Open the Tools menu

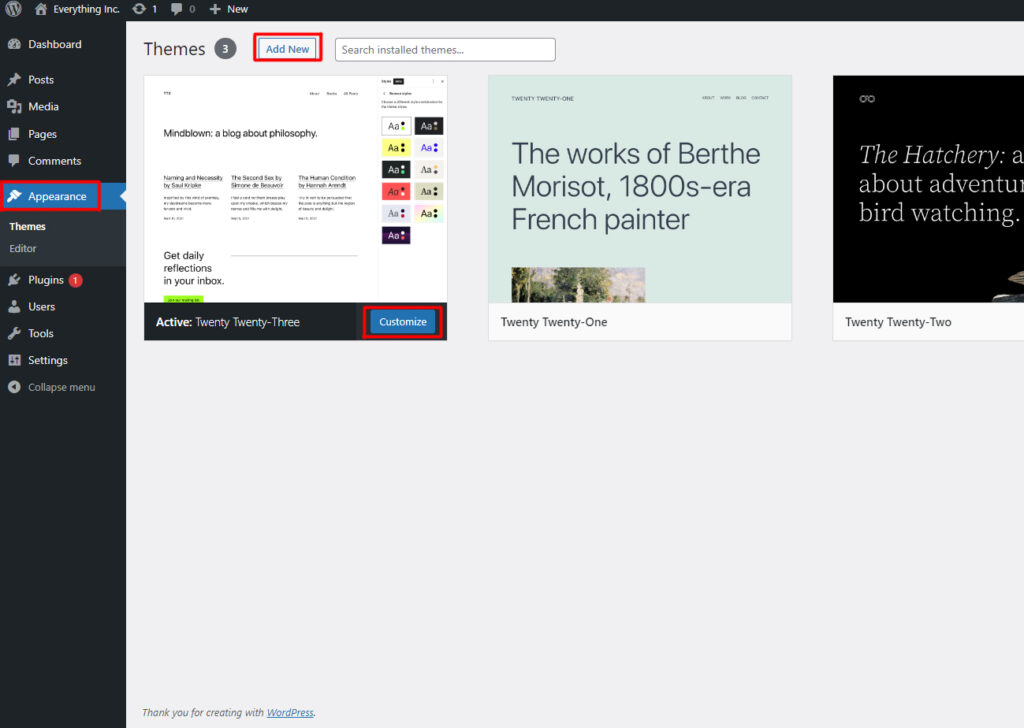coord(41,334)
